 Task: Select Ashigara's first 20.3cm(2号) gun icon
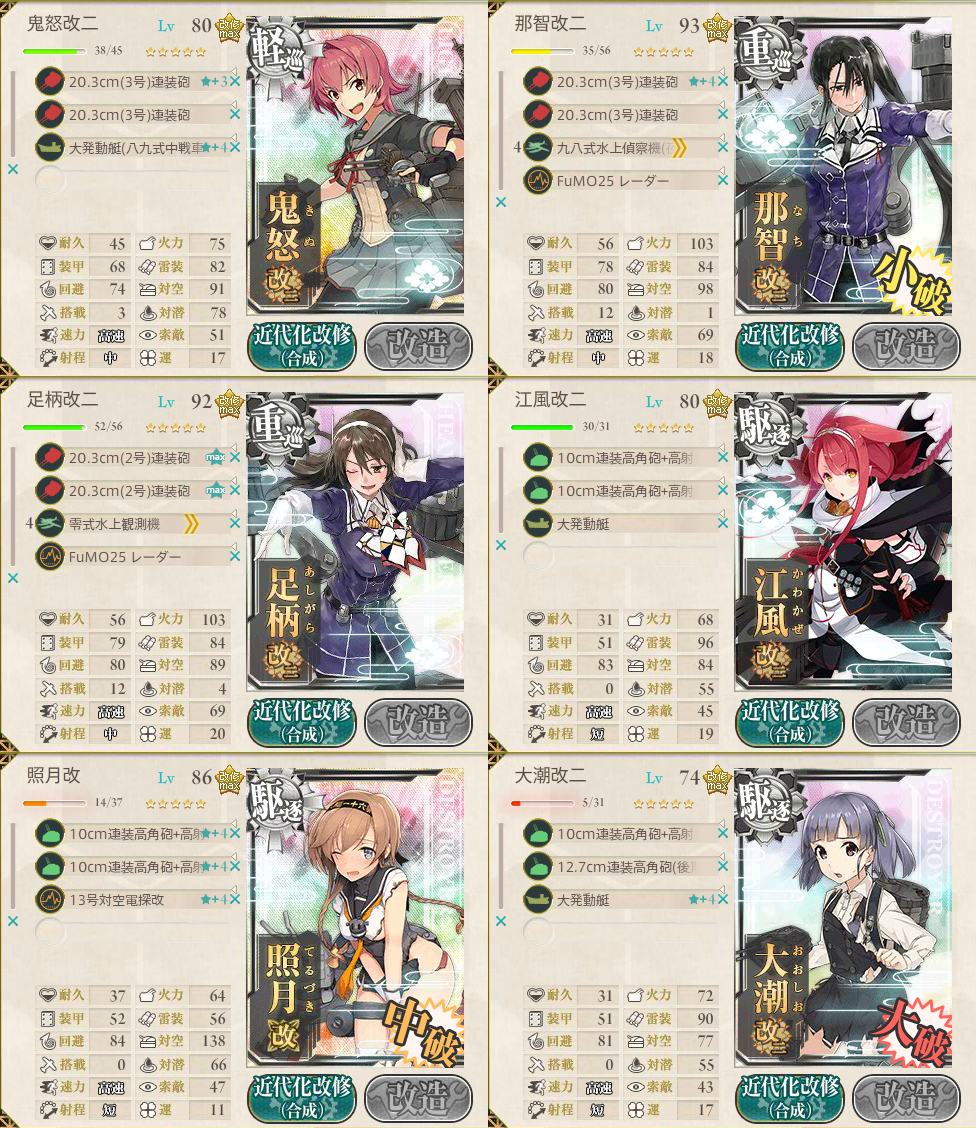tap(50, 458)
